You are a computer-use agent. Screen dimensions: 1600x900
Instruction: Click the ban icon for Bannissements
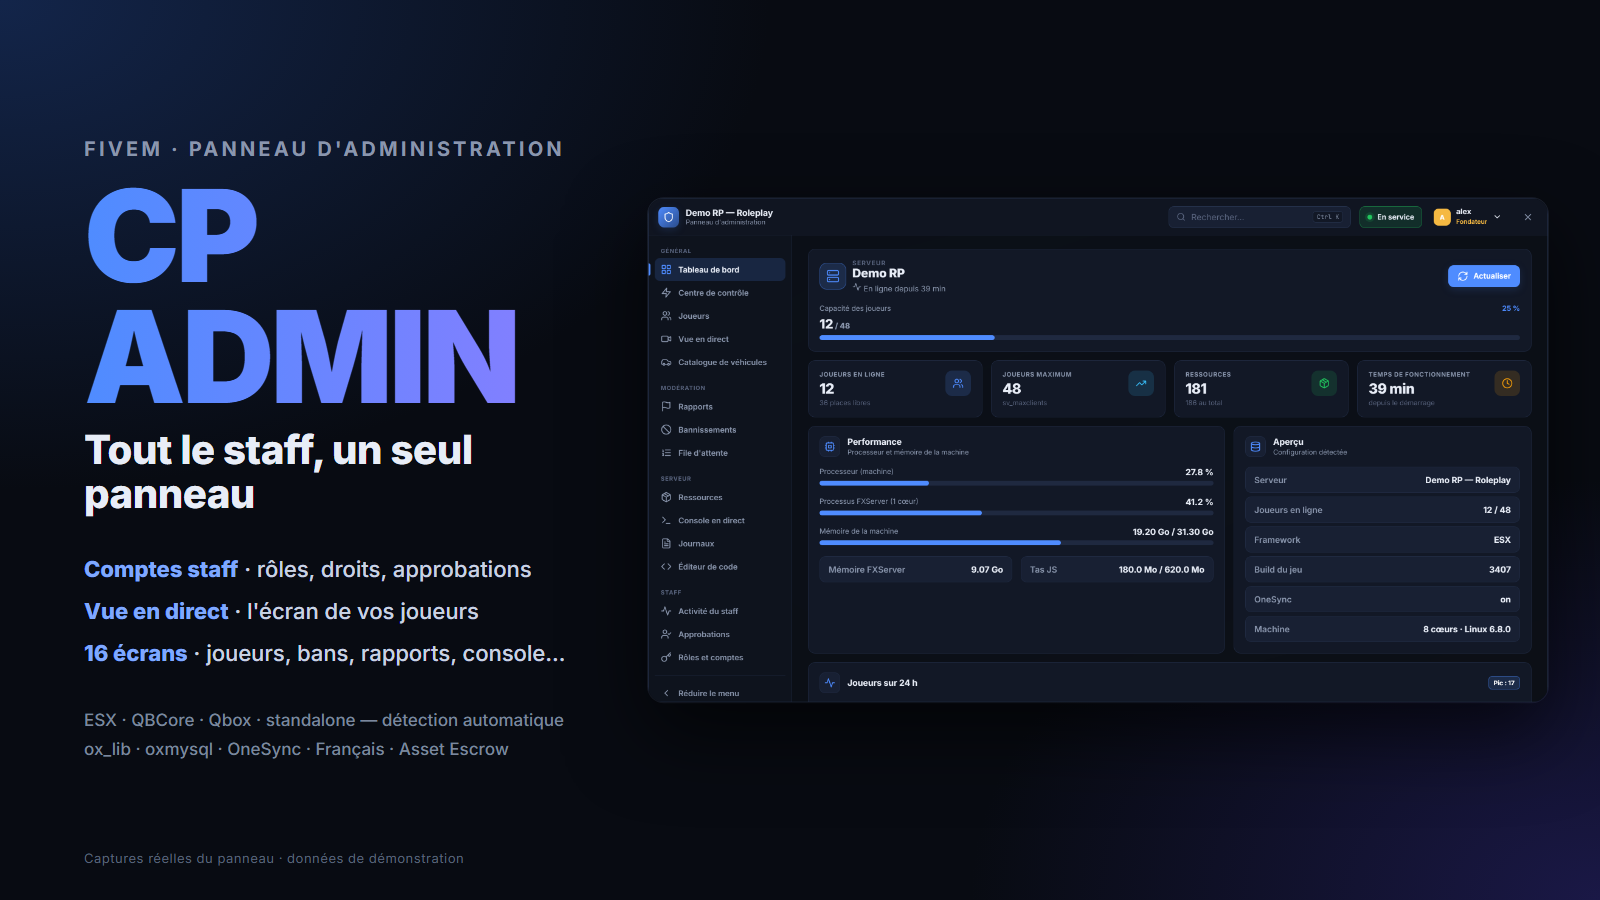[x=666, y=430]
